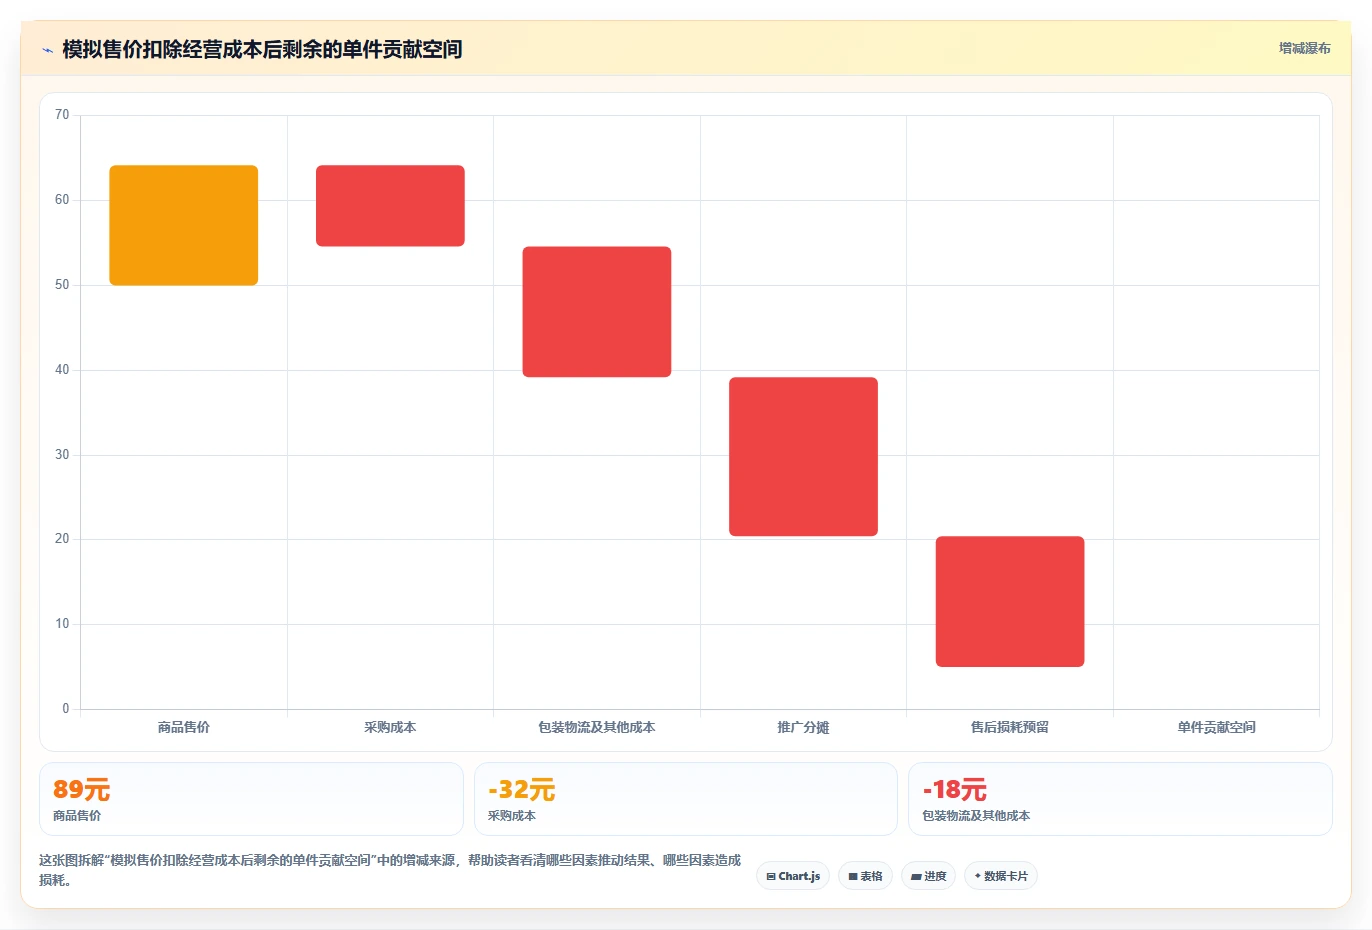Click the 售后损耗预留 x-axis label
The width and height of the screenshot is (1372, 930).
(x=1010, y=727)
